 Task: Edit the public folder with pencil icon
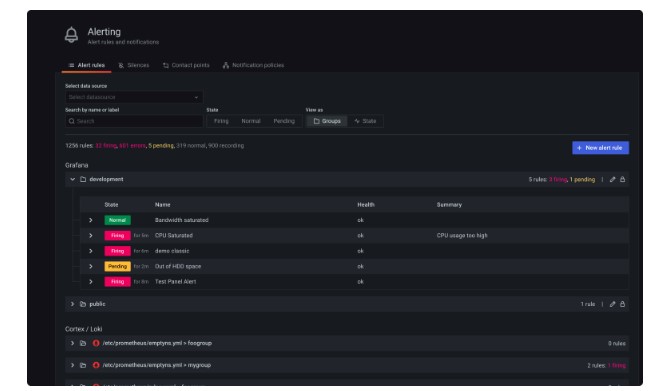click(612, 304)
